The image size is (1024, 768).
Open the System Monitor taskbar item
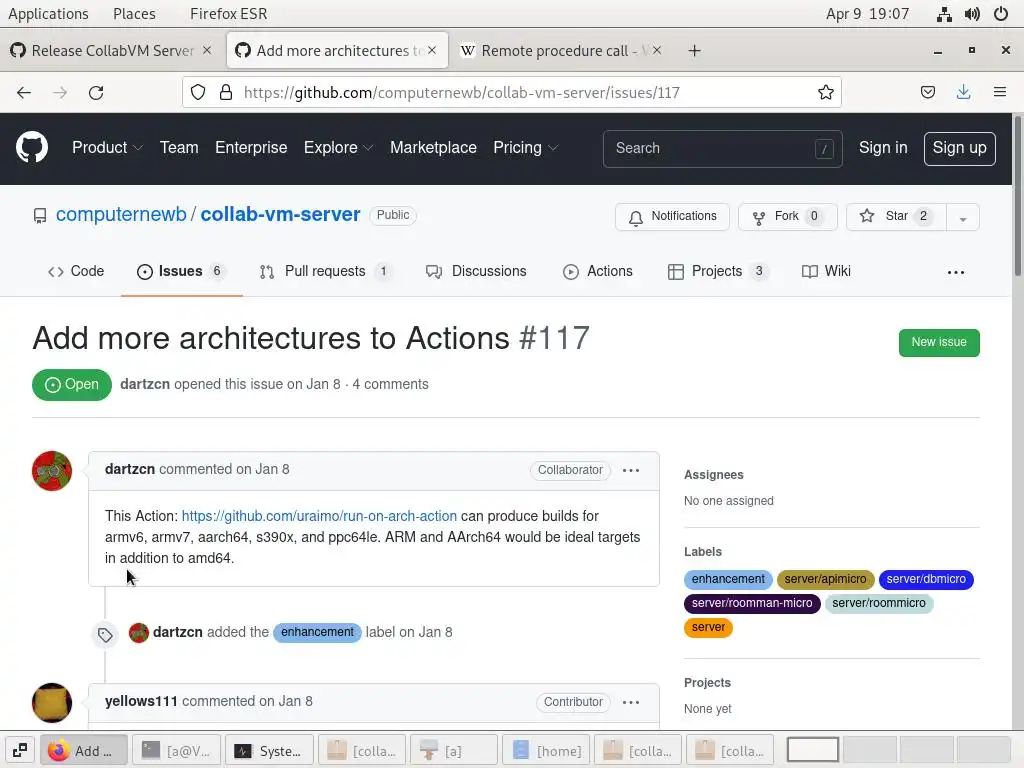point(269,750)
